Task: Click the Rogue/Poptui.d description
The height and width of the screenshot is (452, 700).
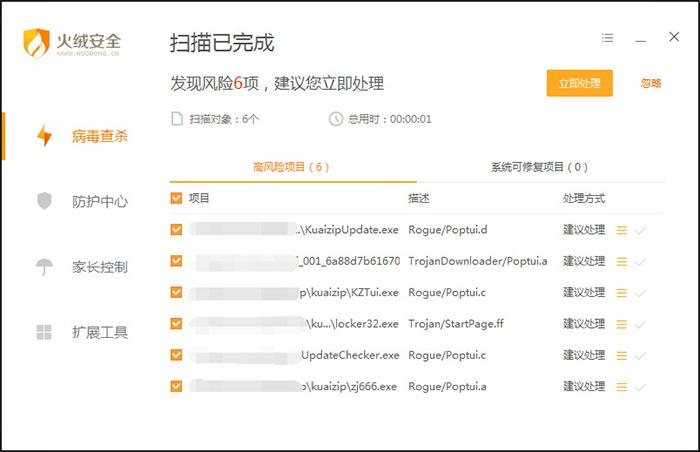Action: tap(448, 230)
